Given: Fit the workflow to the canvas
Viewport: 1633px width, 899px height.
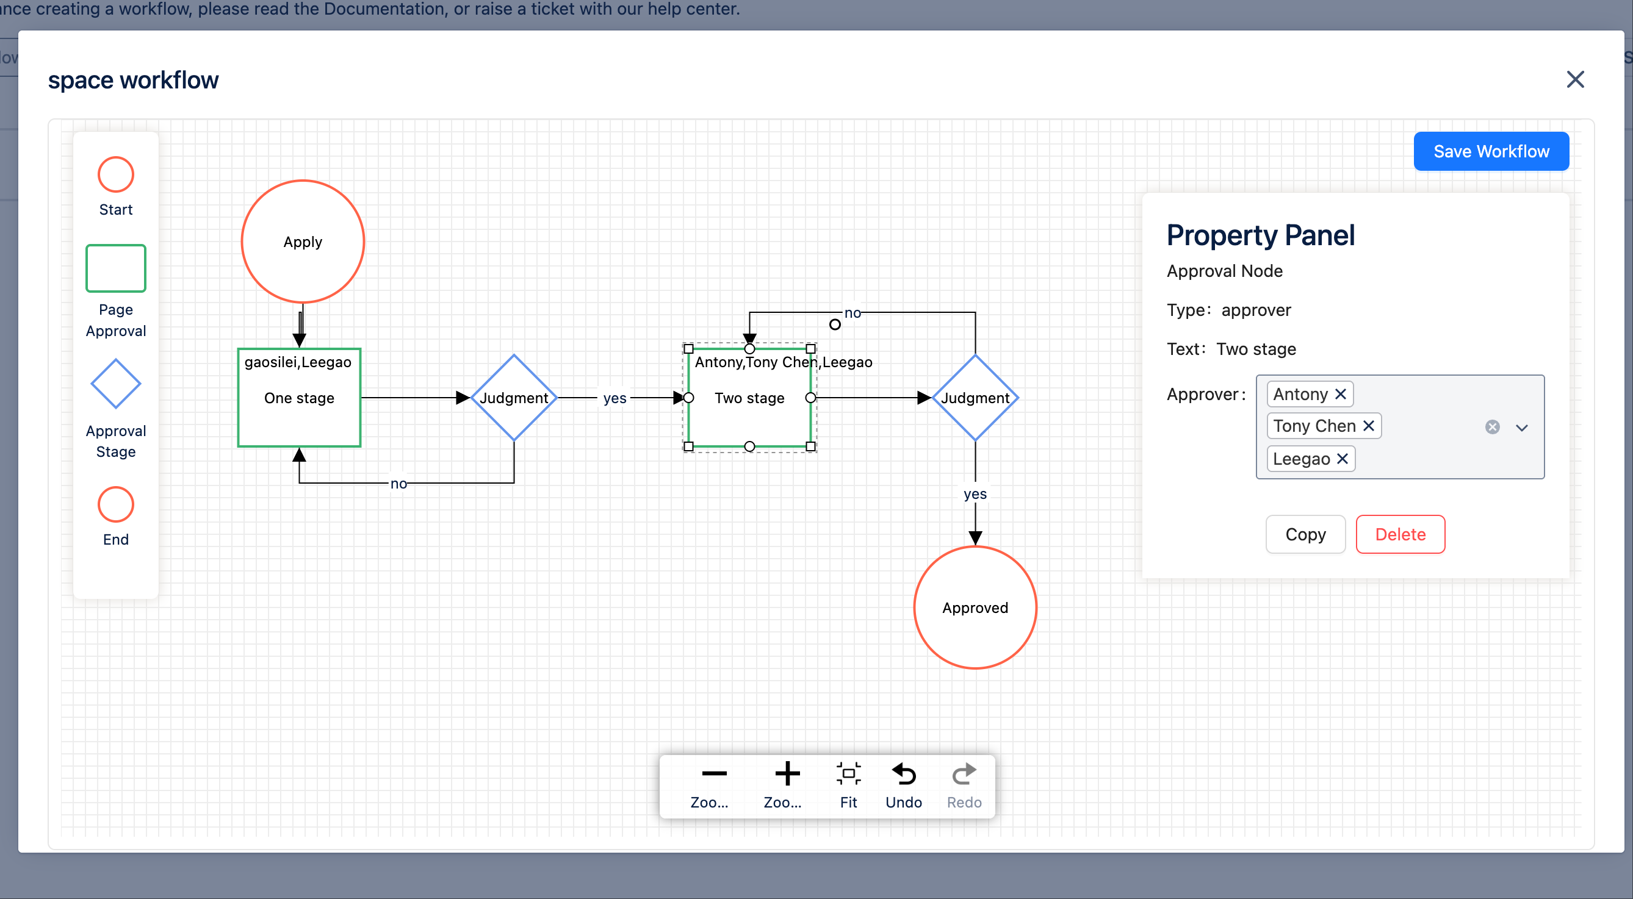Looking at the screenshot, I should [848, 774].
